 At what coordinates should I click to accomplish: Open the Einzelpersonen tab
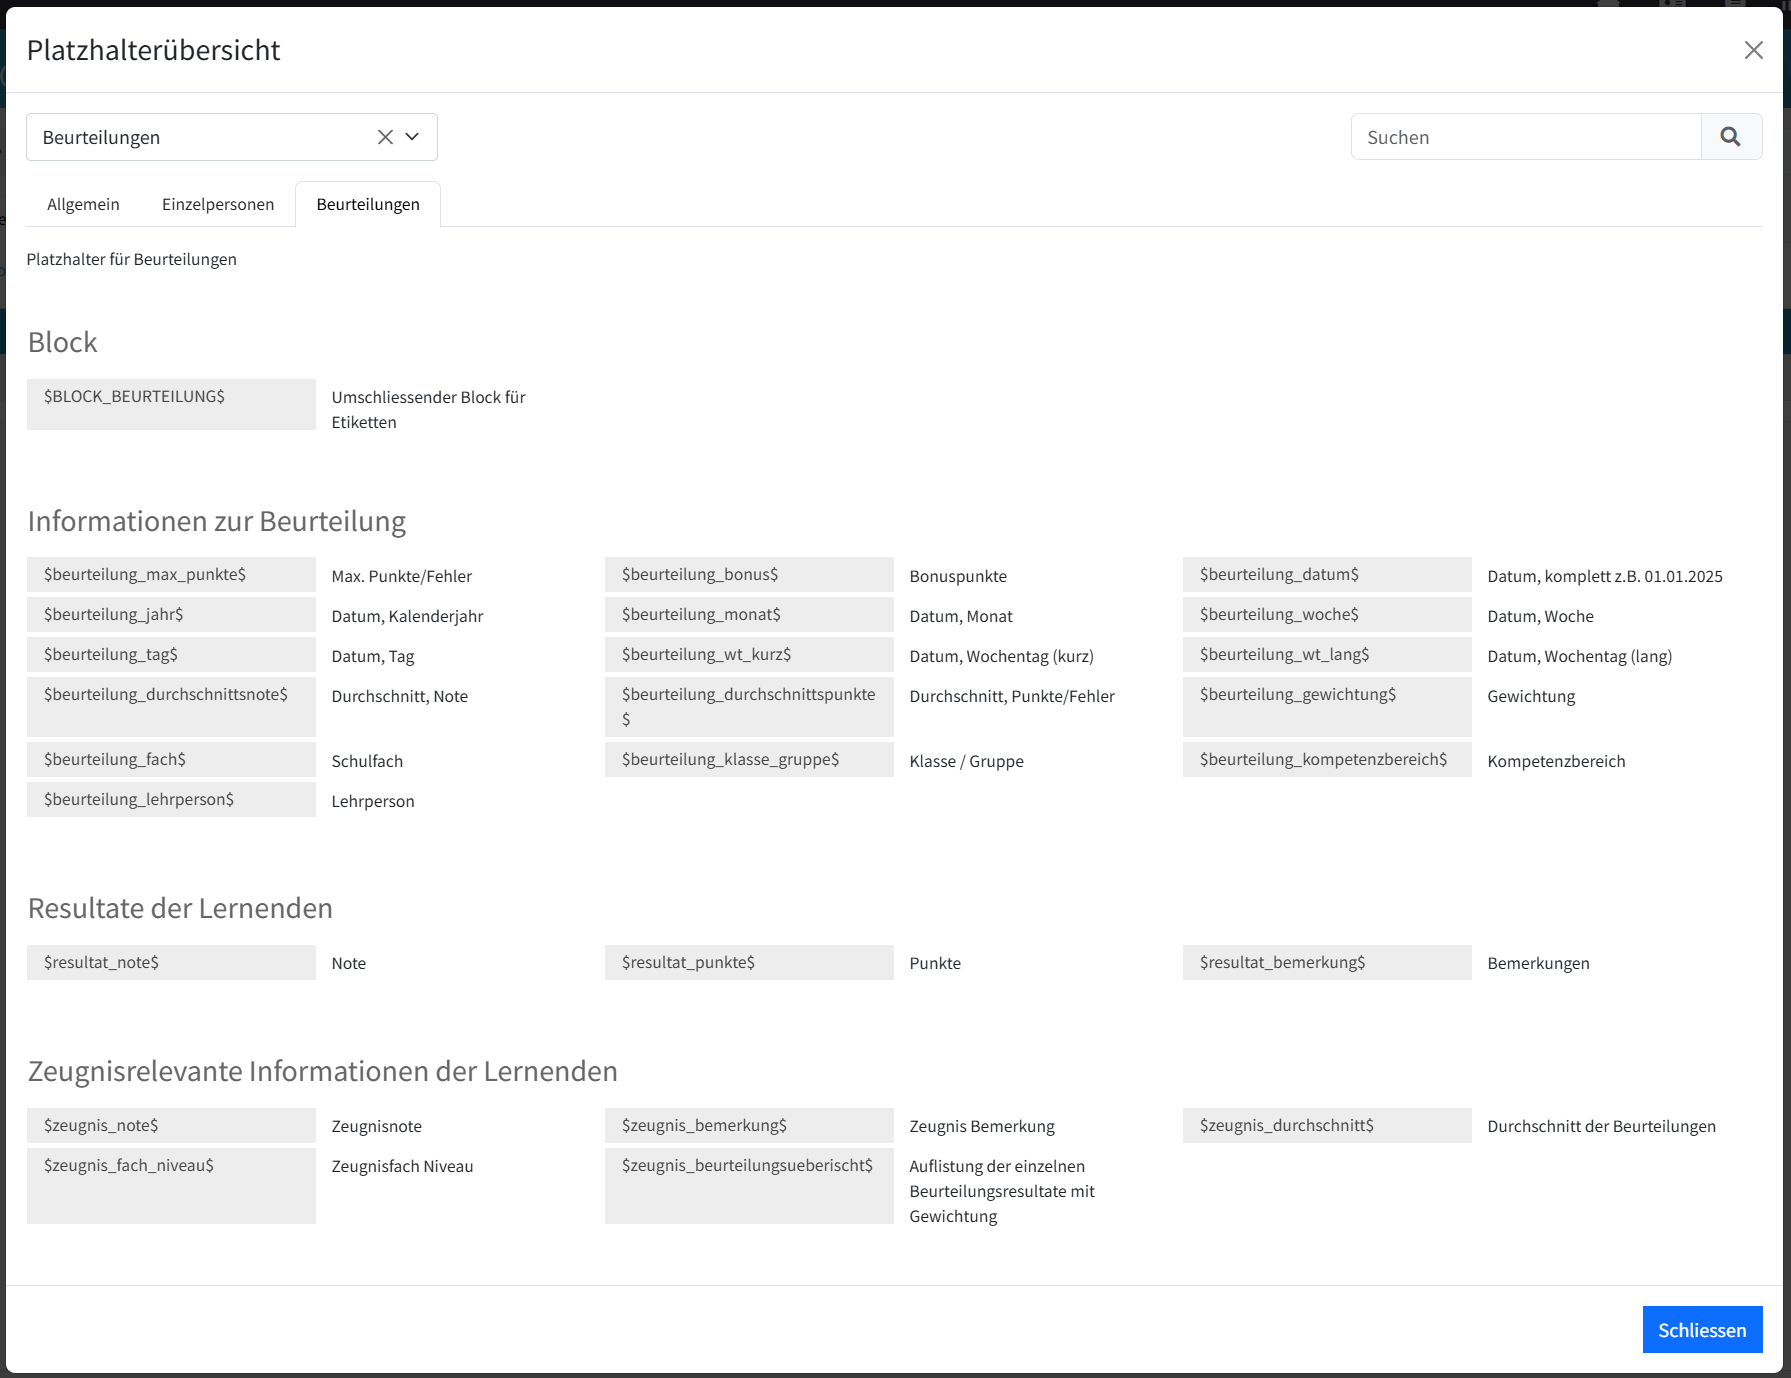(x=218, y=204)
